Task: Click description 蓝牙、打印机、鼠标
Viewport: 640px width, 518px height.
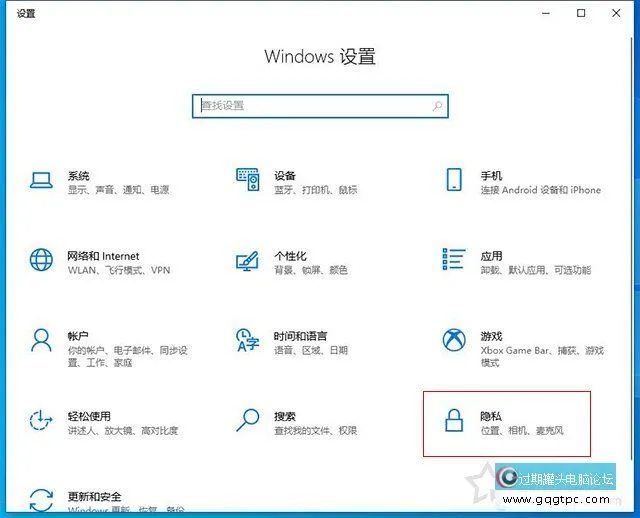Action: click(x=316, y=190)
